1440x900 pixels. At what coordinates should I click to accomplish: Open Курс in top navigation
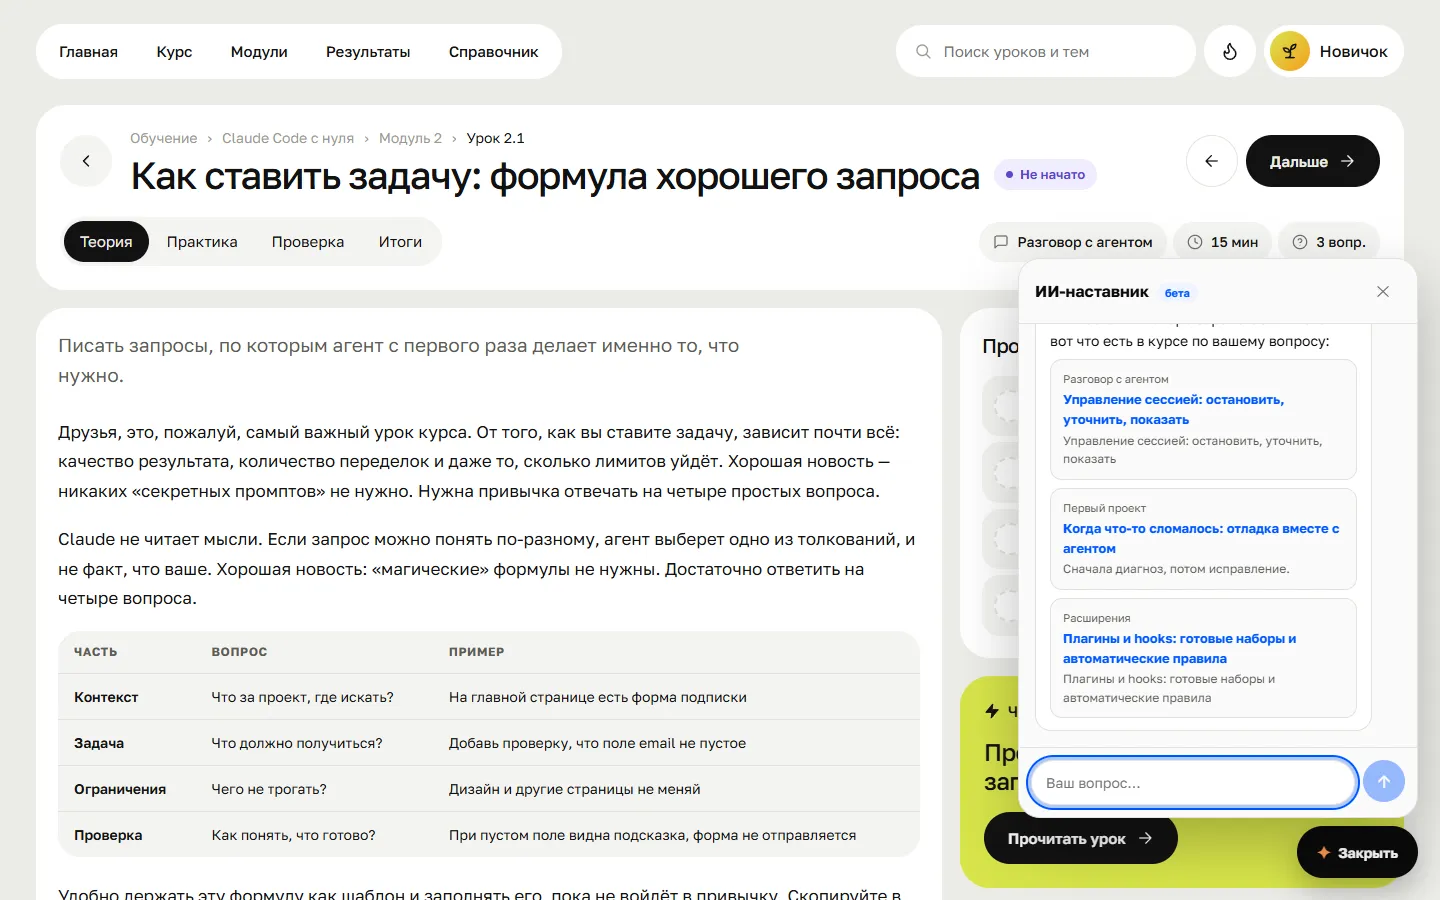(174, 52)
